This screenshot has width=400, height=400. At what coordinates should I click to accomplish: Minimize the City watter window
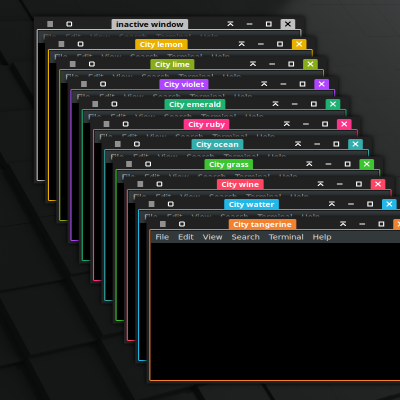click(351, 204)
